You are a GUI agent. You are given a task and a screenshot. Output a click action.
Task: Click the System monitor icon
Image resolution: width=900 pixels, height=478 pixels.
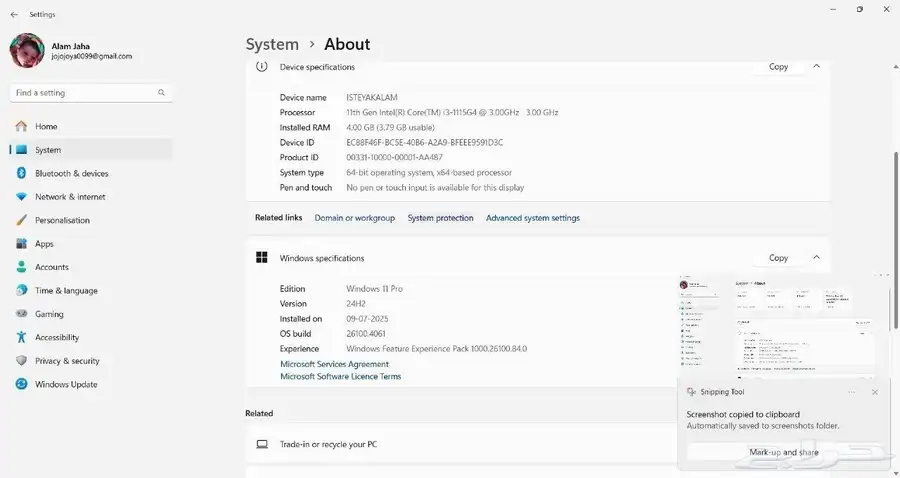click(x=21, y=150)
